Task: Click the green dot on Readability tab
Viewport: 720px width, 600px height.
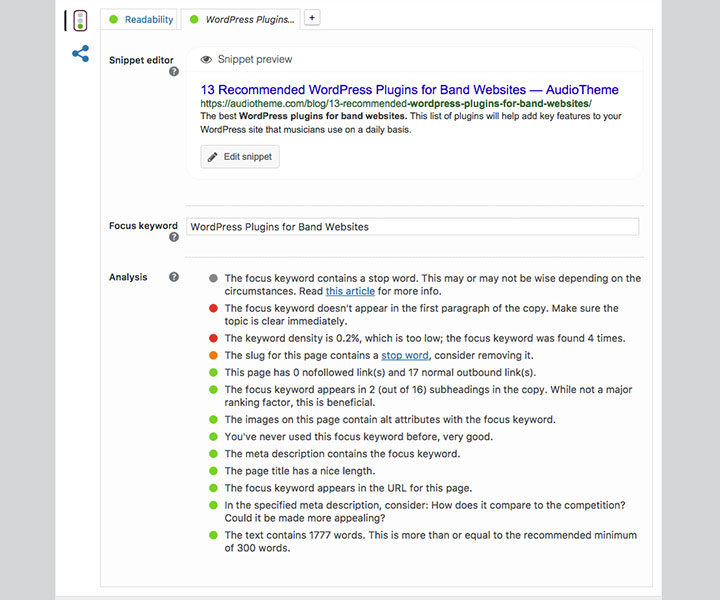Action: [113, 20]
